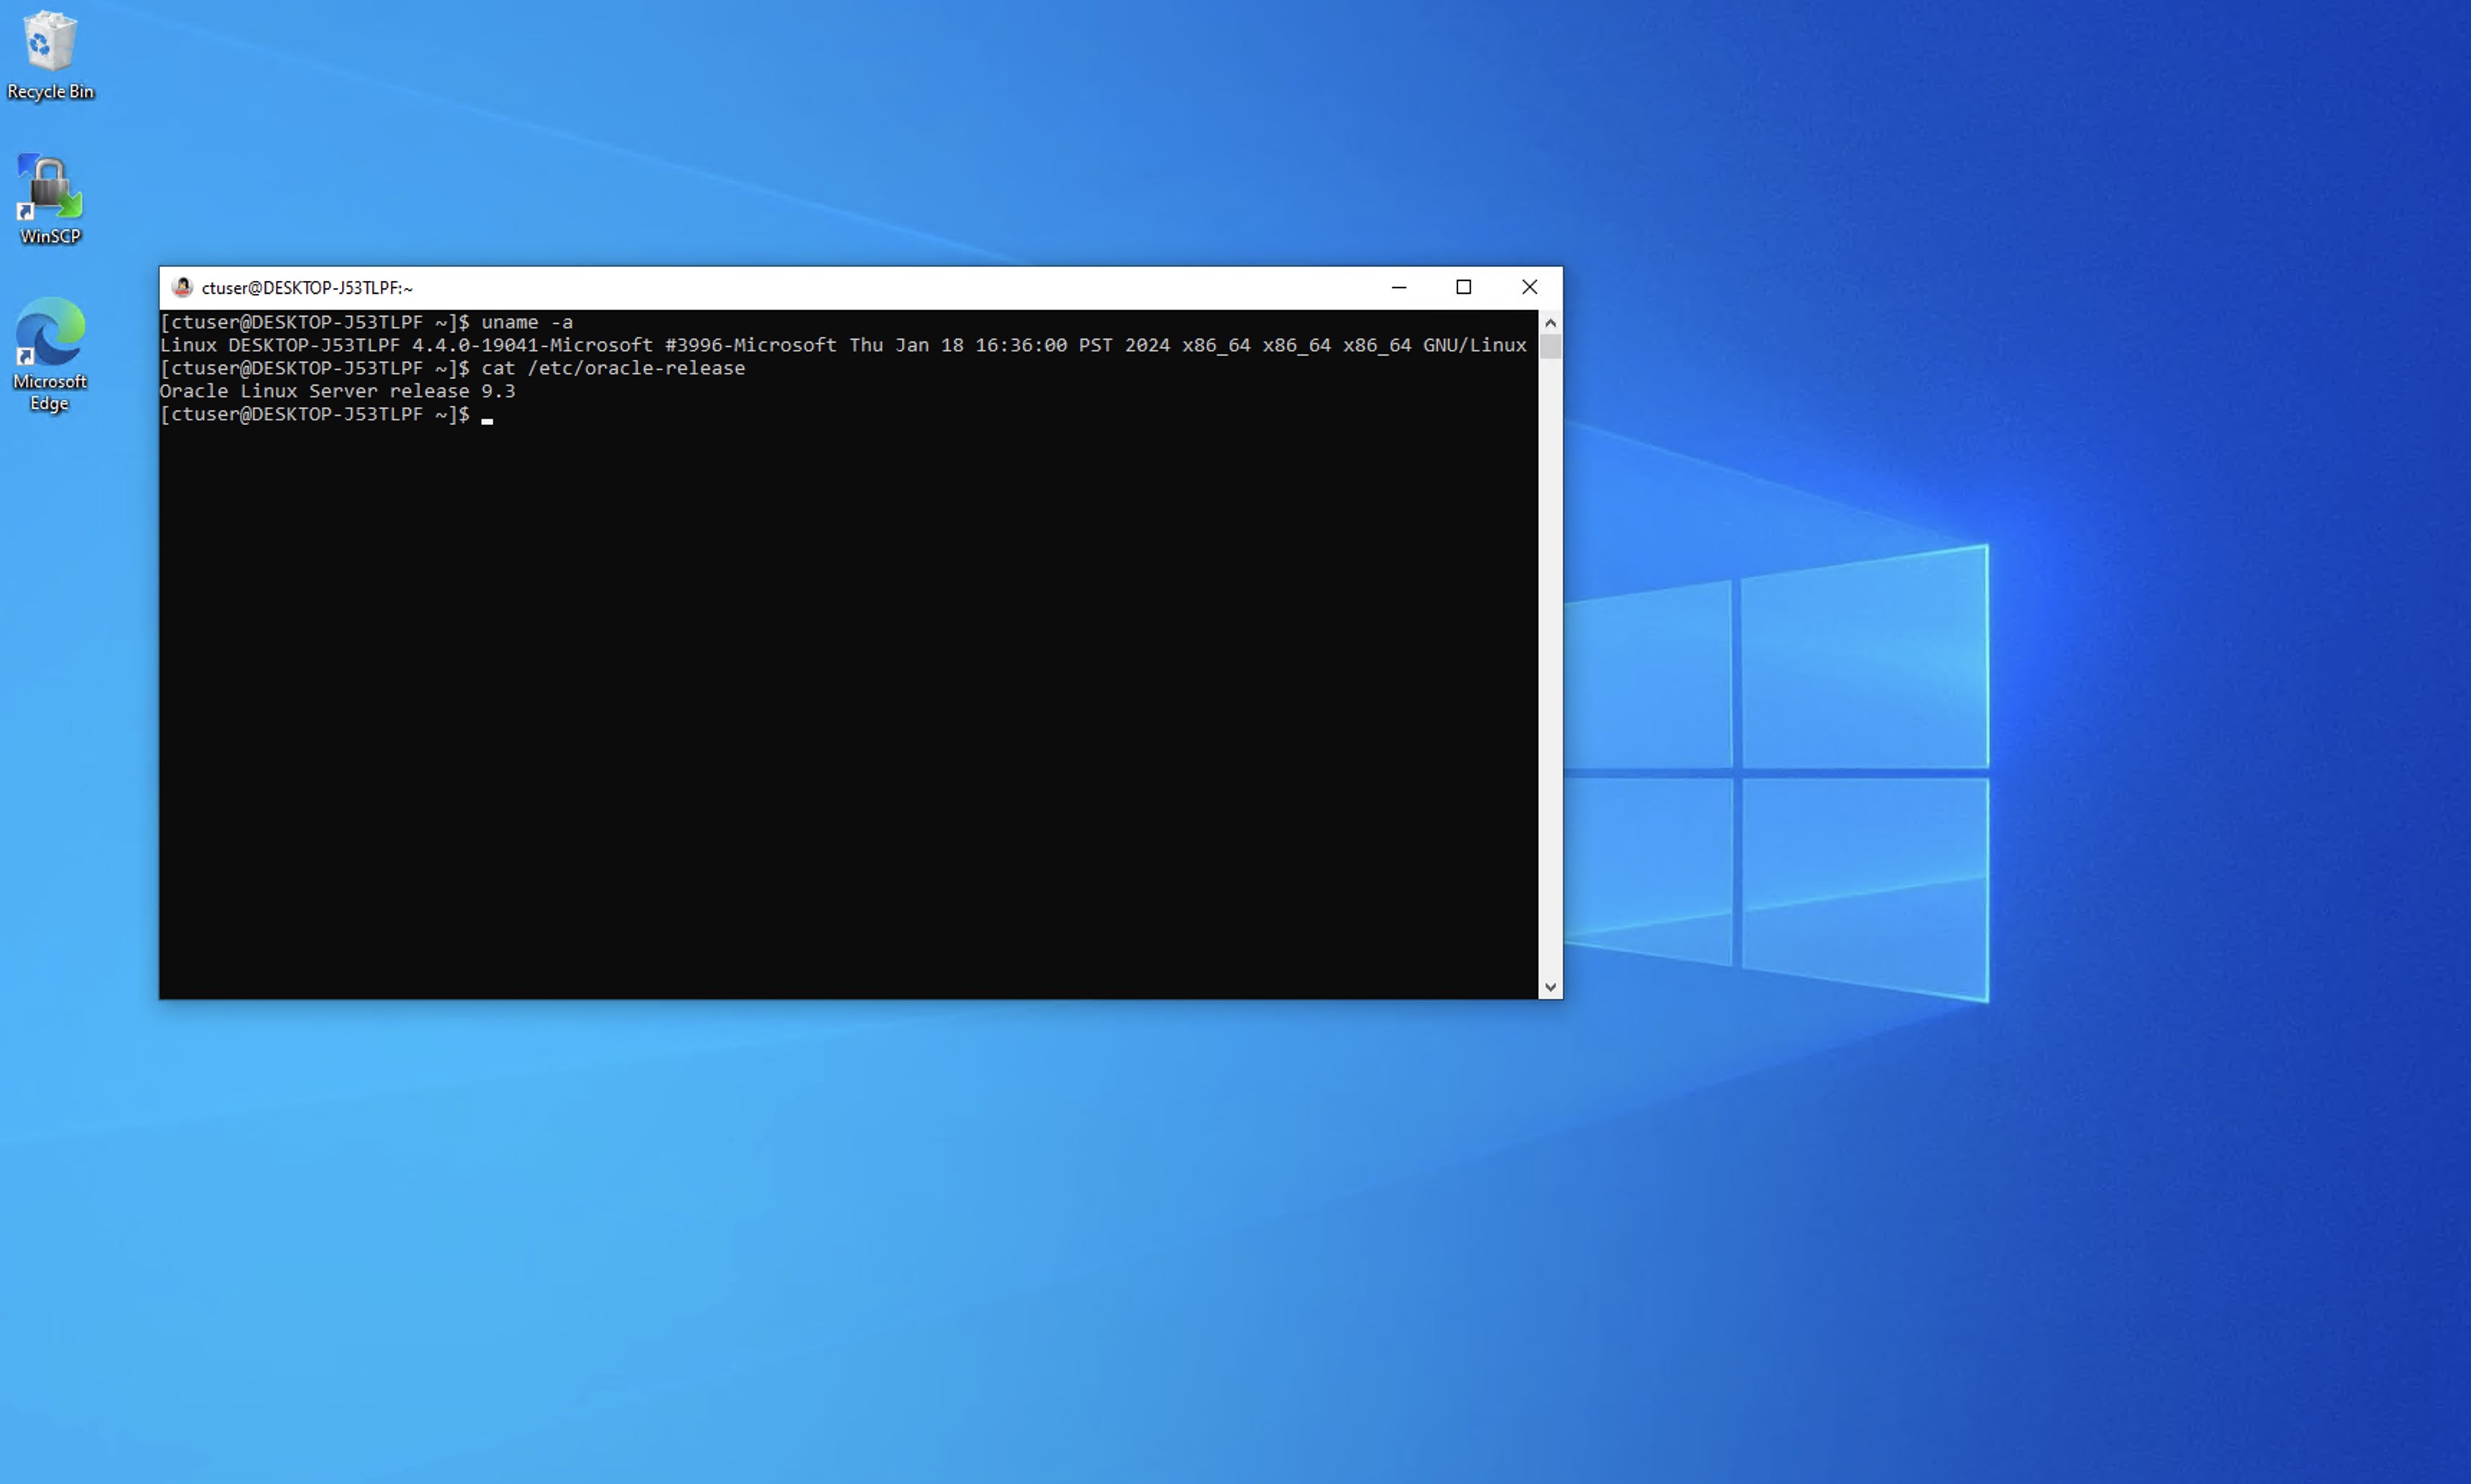Click the empty black terminal area
The height and width of the screenshot is (1484, 2471).
tap(848, 700)
